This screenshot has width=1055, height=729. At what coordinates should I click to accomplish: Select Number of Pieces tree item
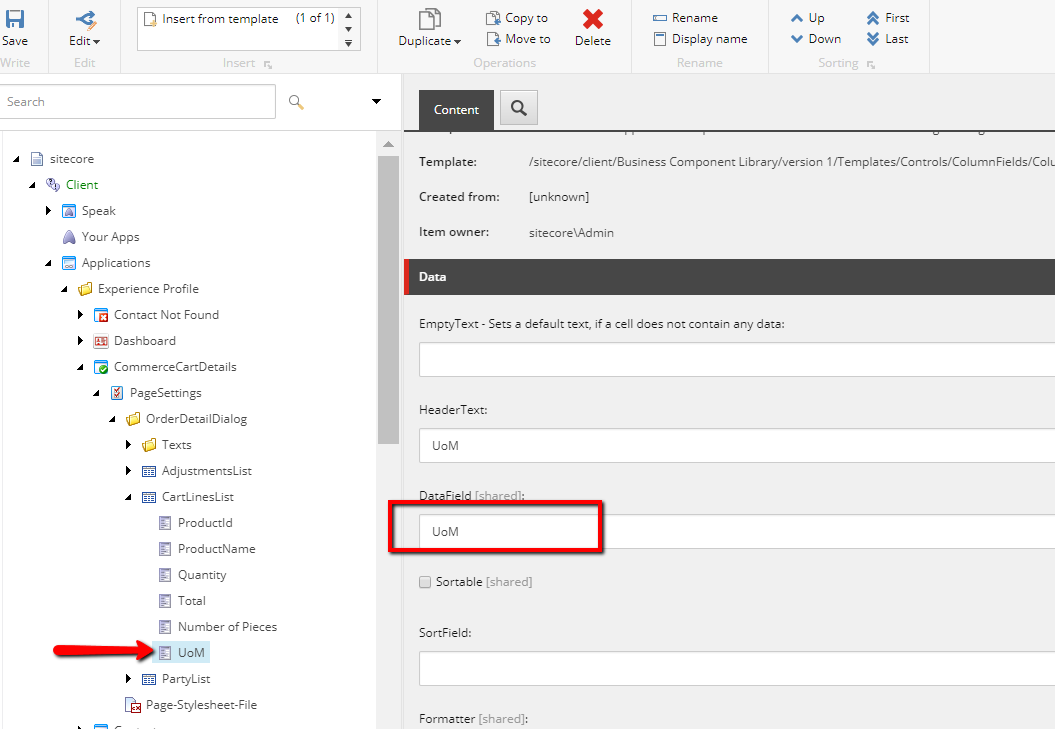coord(227,627)
